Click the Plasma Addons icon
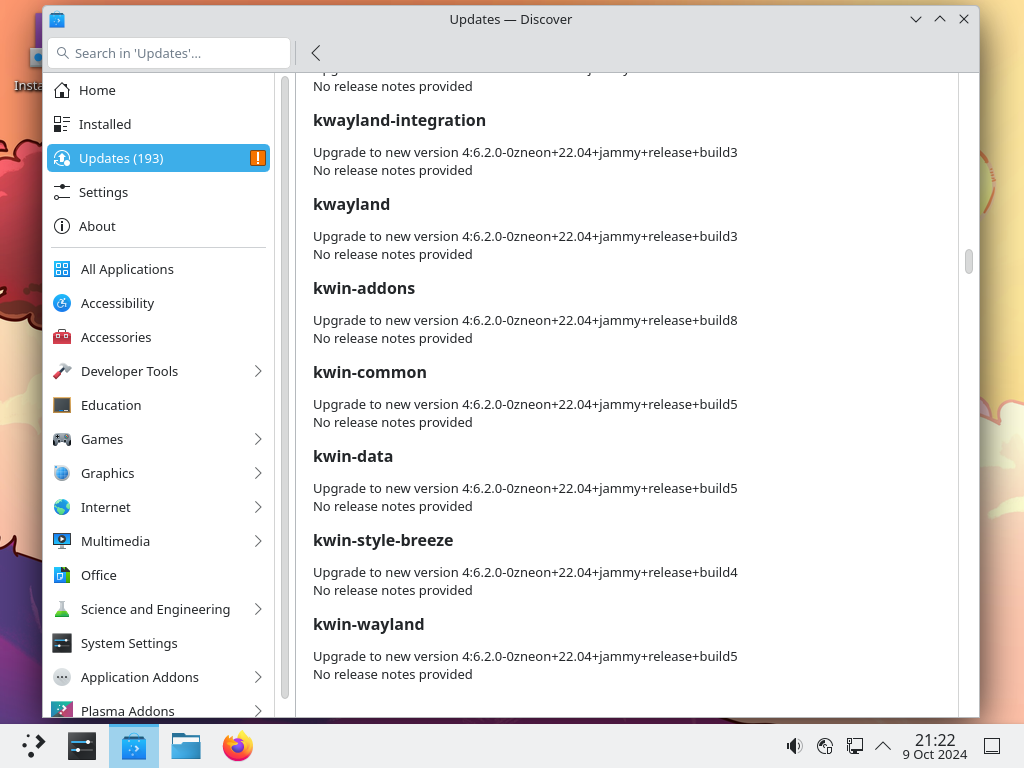This screenshot has width=1024, height=768. (62, 709)
